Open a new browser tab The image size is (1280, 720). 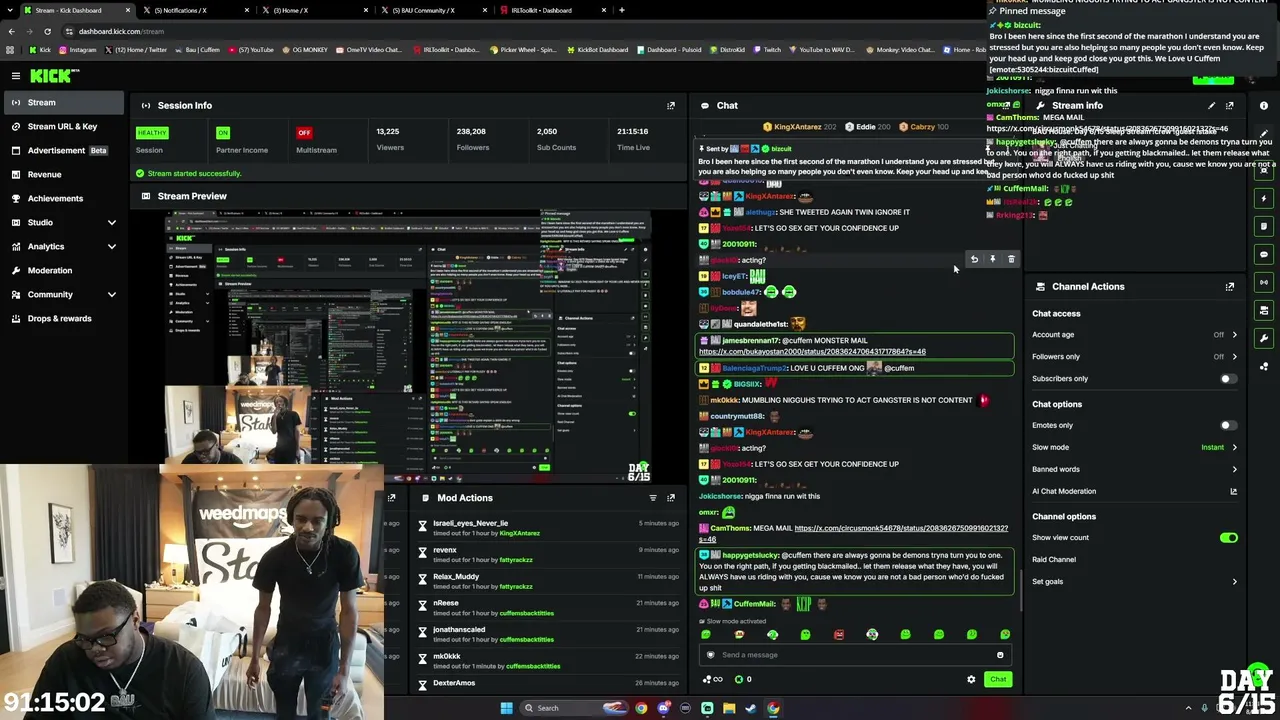(x=622, y=10)
